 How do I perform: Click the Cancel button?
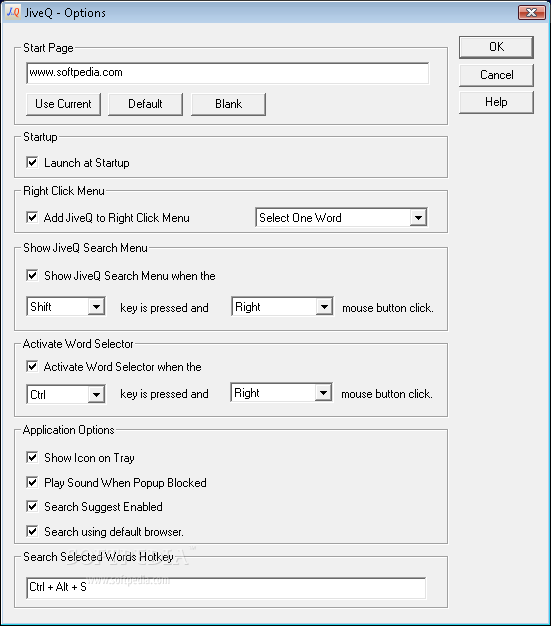496,75
